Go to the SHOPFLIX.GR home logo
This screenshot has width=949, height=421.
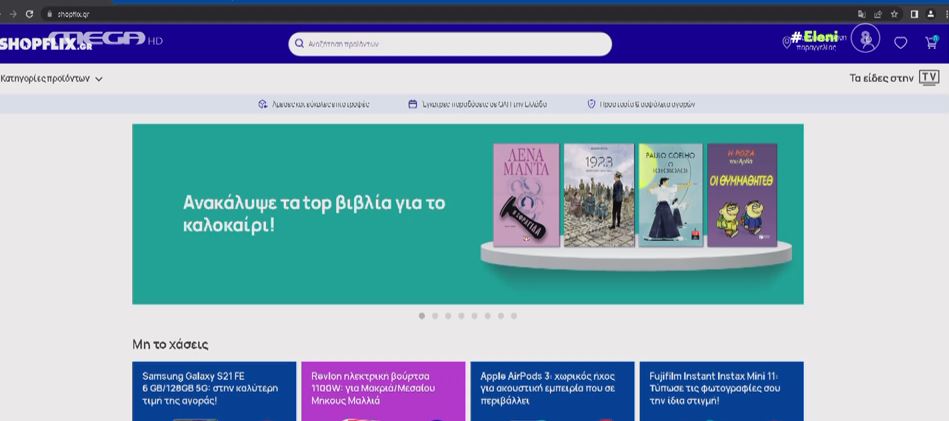(46, 44)
